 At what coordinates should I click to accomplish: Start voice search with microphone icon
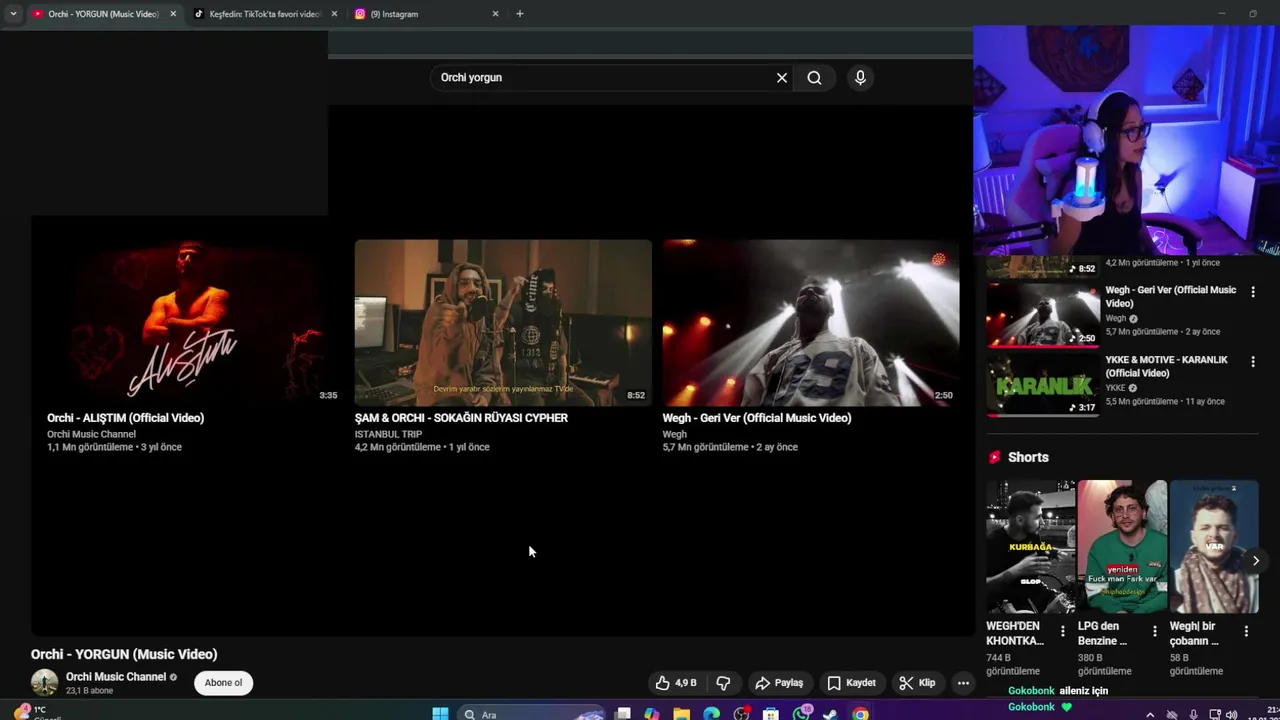860,78
